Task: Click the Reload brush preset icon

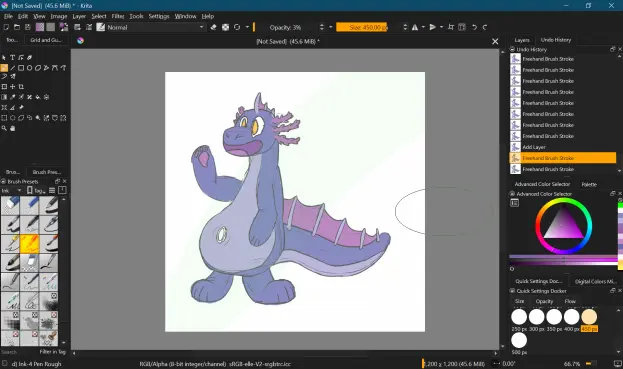Action: pos(237,27)
